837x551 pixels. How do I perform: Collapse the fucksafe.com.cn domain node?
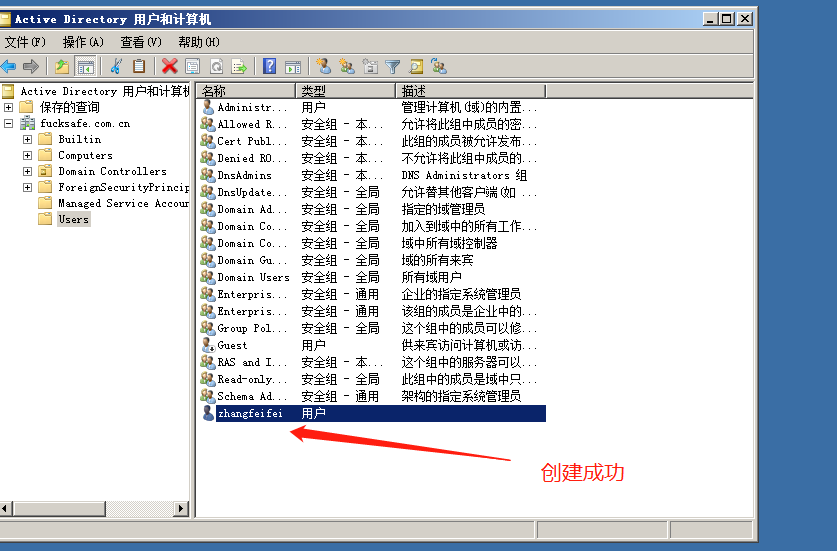coord(9,123)
